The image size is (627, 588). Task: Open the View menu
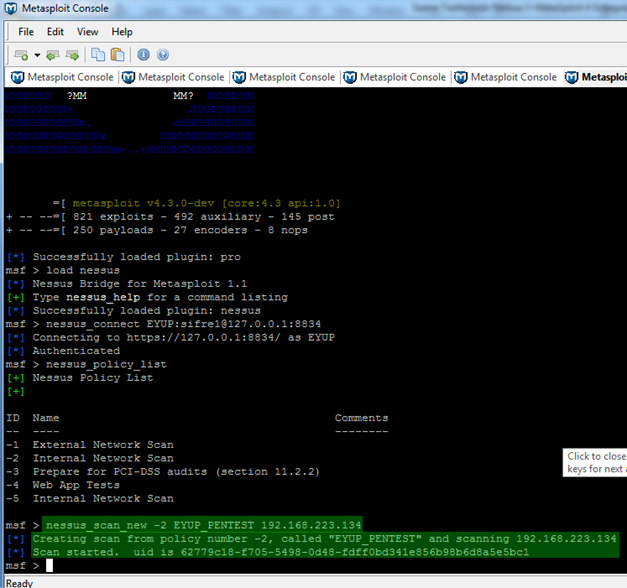pos(88,32)
